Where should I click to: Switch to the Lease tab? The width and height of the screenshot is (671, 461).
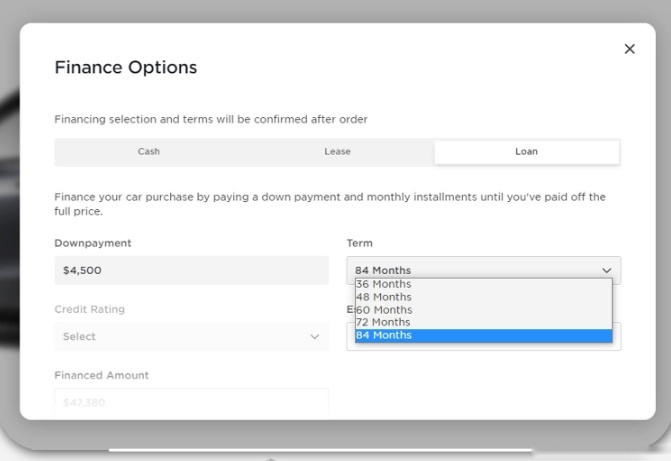[x=337, y=152]
